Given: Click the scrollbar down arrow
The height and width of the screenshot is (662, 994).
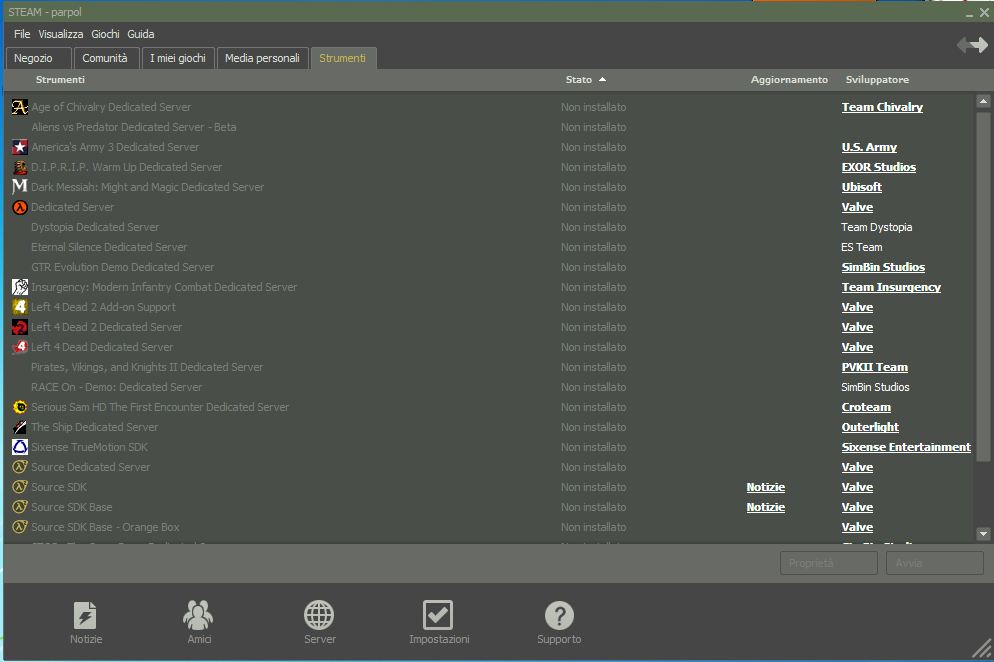Looking at the screenshot, I should [983, 534].
